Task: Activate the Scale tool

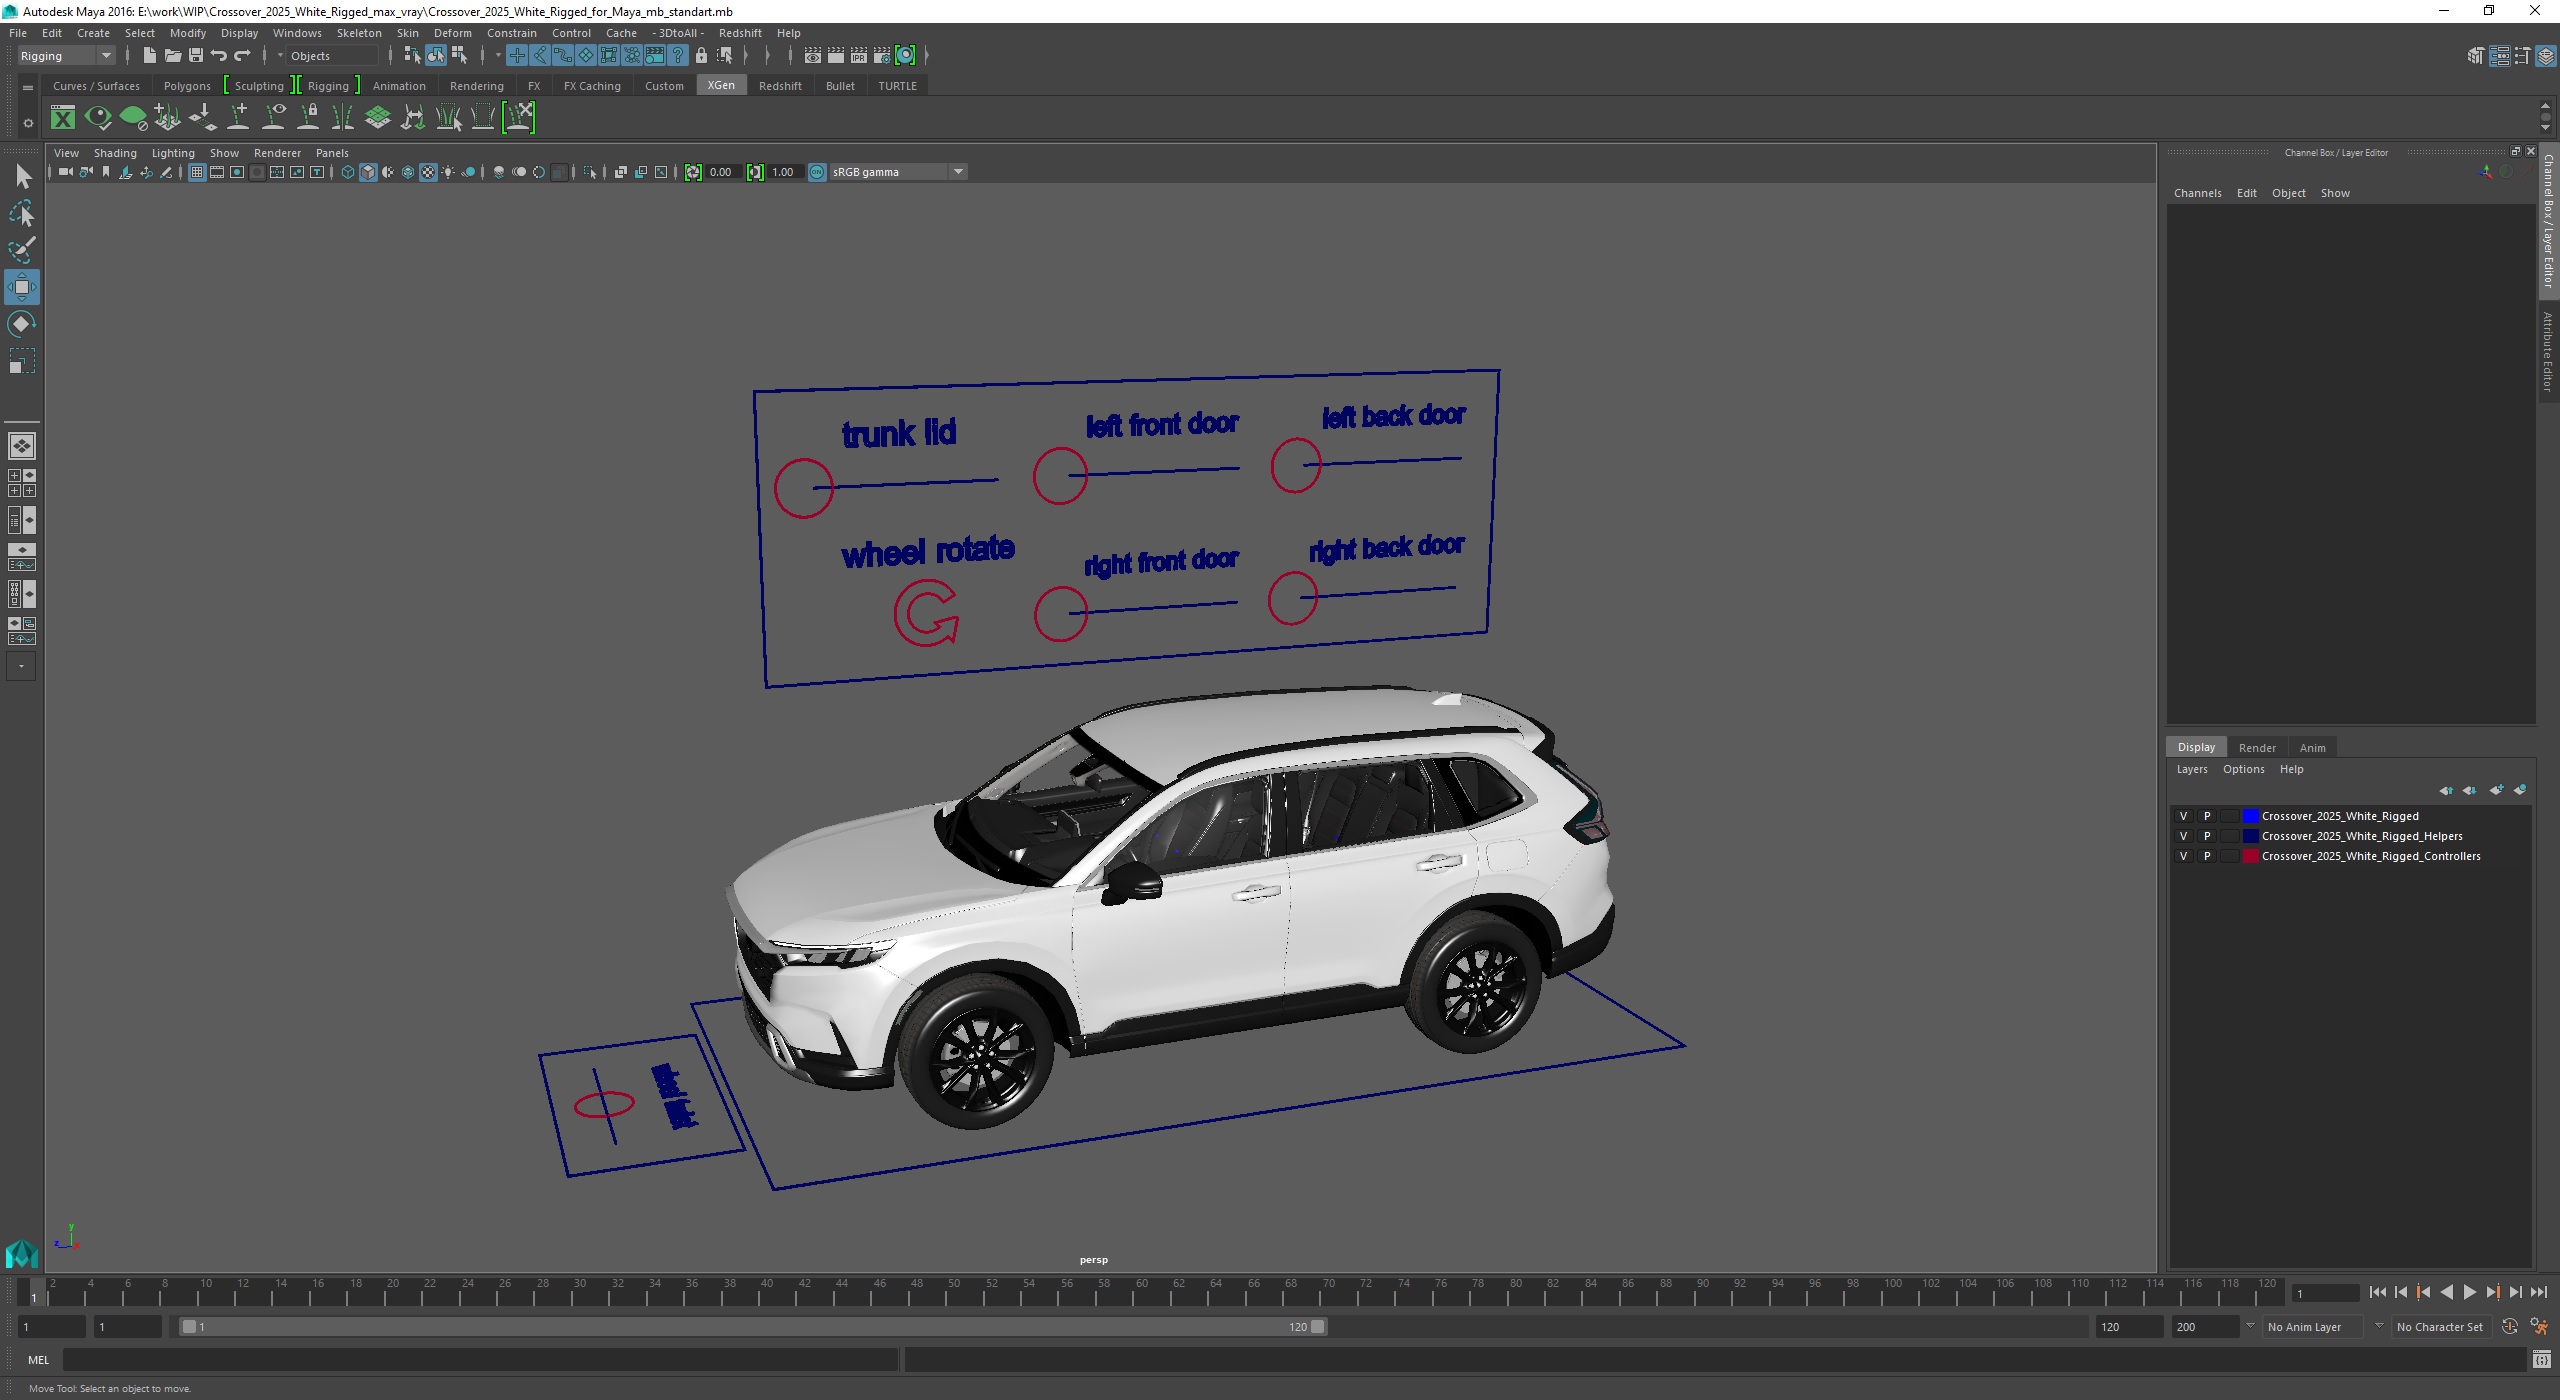Action: 22,361
